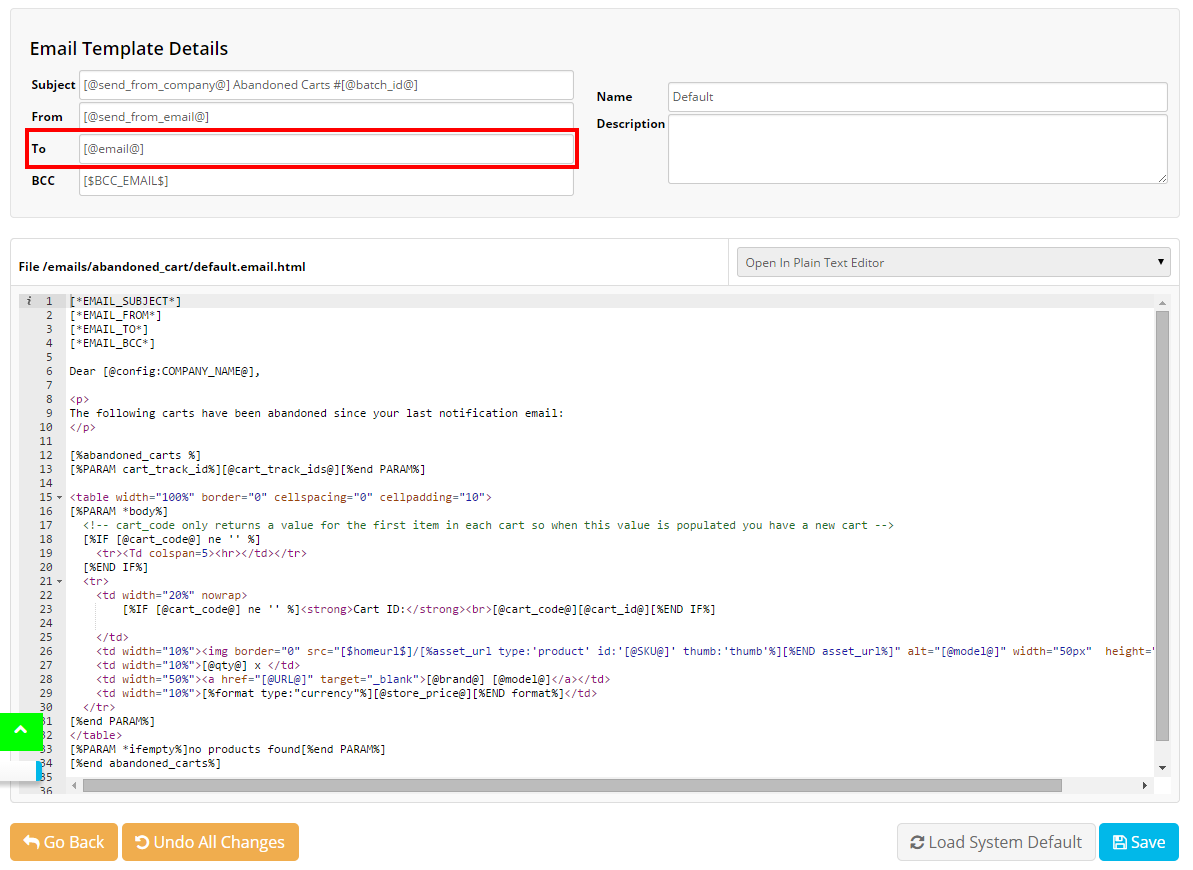The image size is (1193, 870).
Task: Click the From email input field
Action: pyautogui.click(x=326, y=116)
